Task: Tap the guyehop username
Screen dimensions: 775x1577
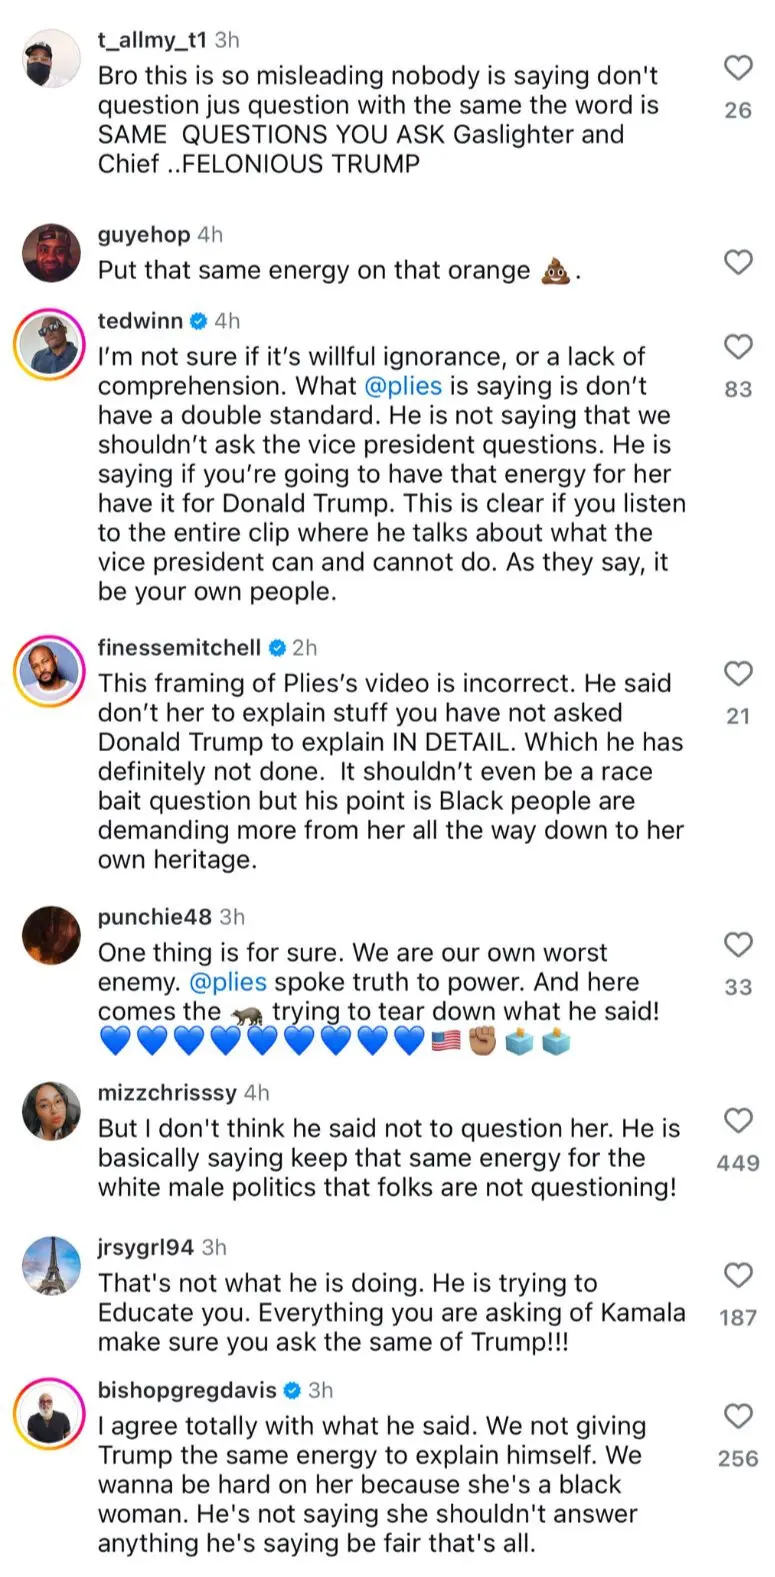Action: tap(143, 235)
